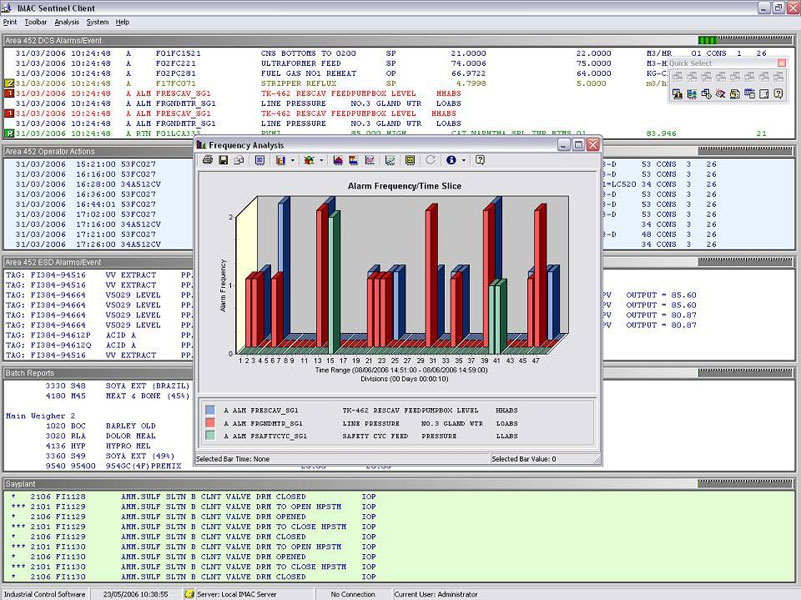Open the System menu
The width and height of the screenshot is (801, 600).
pyautogui.click(x=97, y=21)
